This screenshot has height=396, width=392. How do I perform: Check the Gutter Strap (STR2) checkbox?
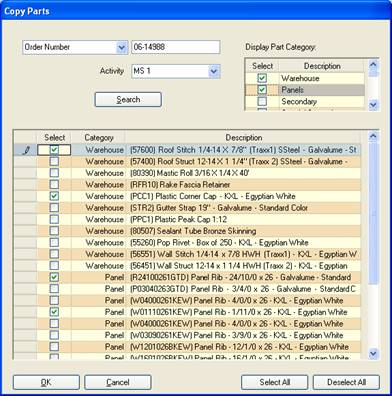click(x=54, y=208)
